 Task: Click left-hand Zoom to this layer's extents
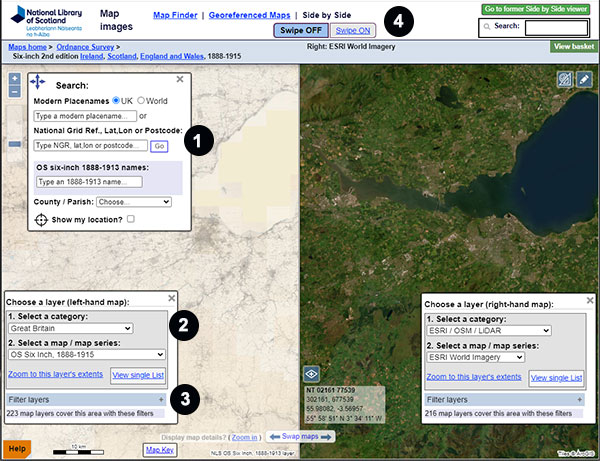pos(55,374)
